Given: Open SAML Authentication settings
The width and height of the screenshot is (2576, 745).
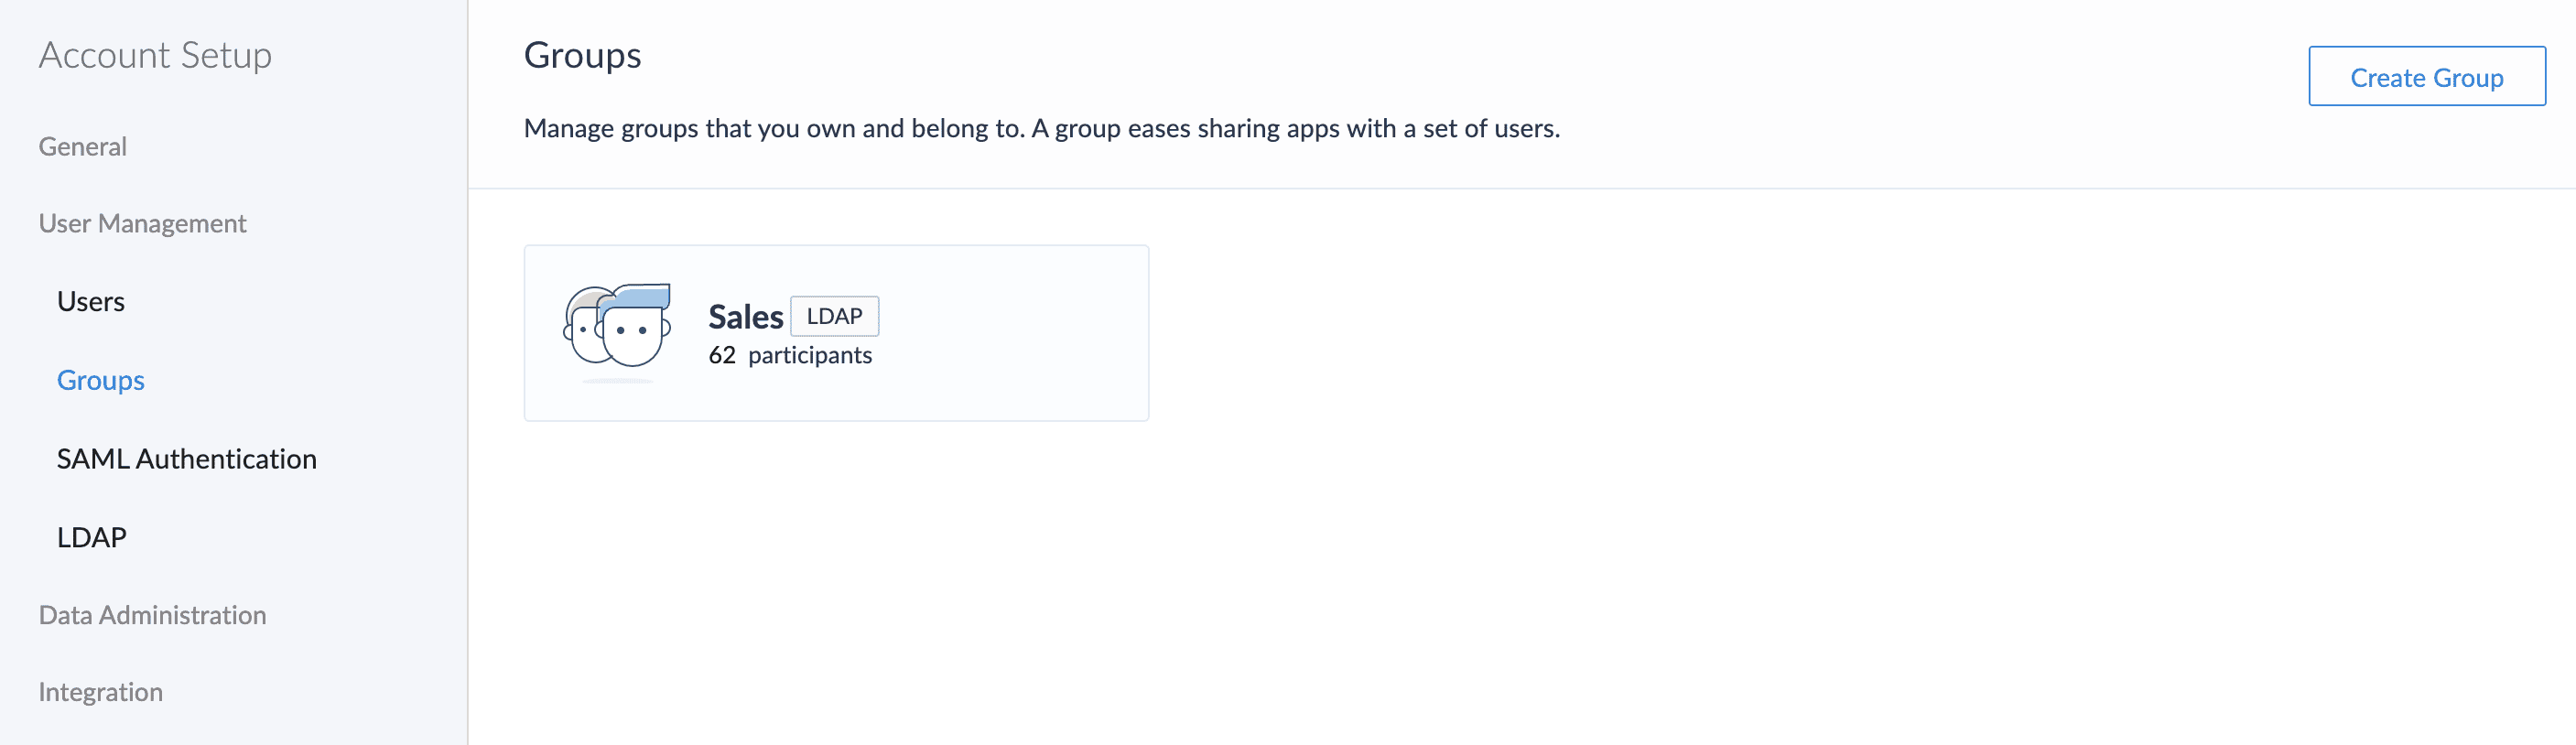Looking at the screenshot, I should (x=186, y=459).
